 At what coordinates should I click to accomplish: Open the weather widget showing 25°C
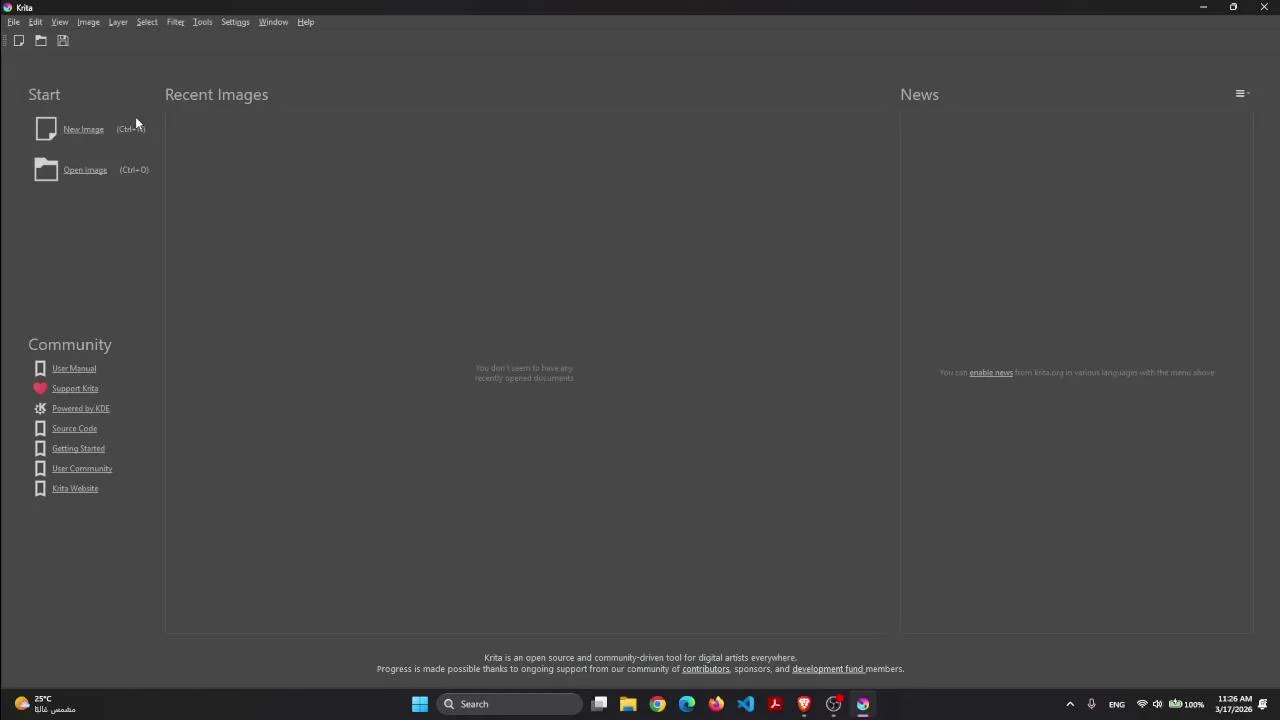tap(45, 704)
